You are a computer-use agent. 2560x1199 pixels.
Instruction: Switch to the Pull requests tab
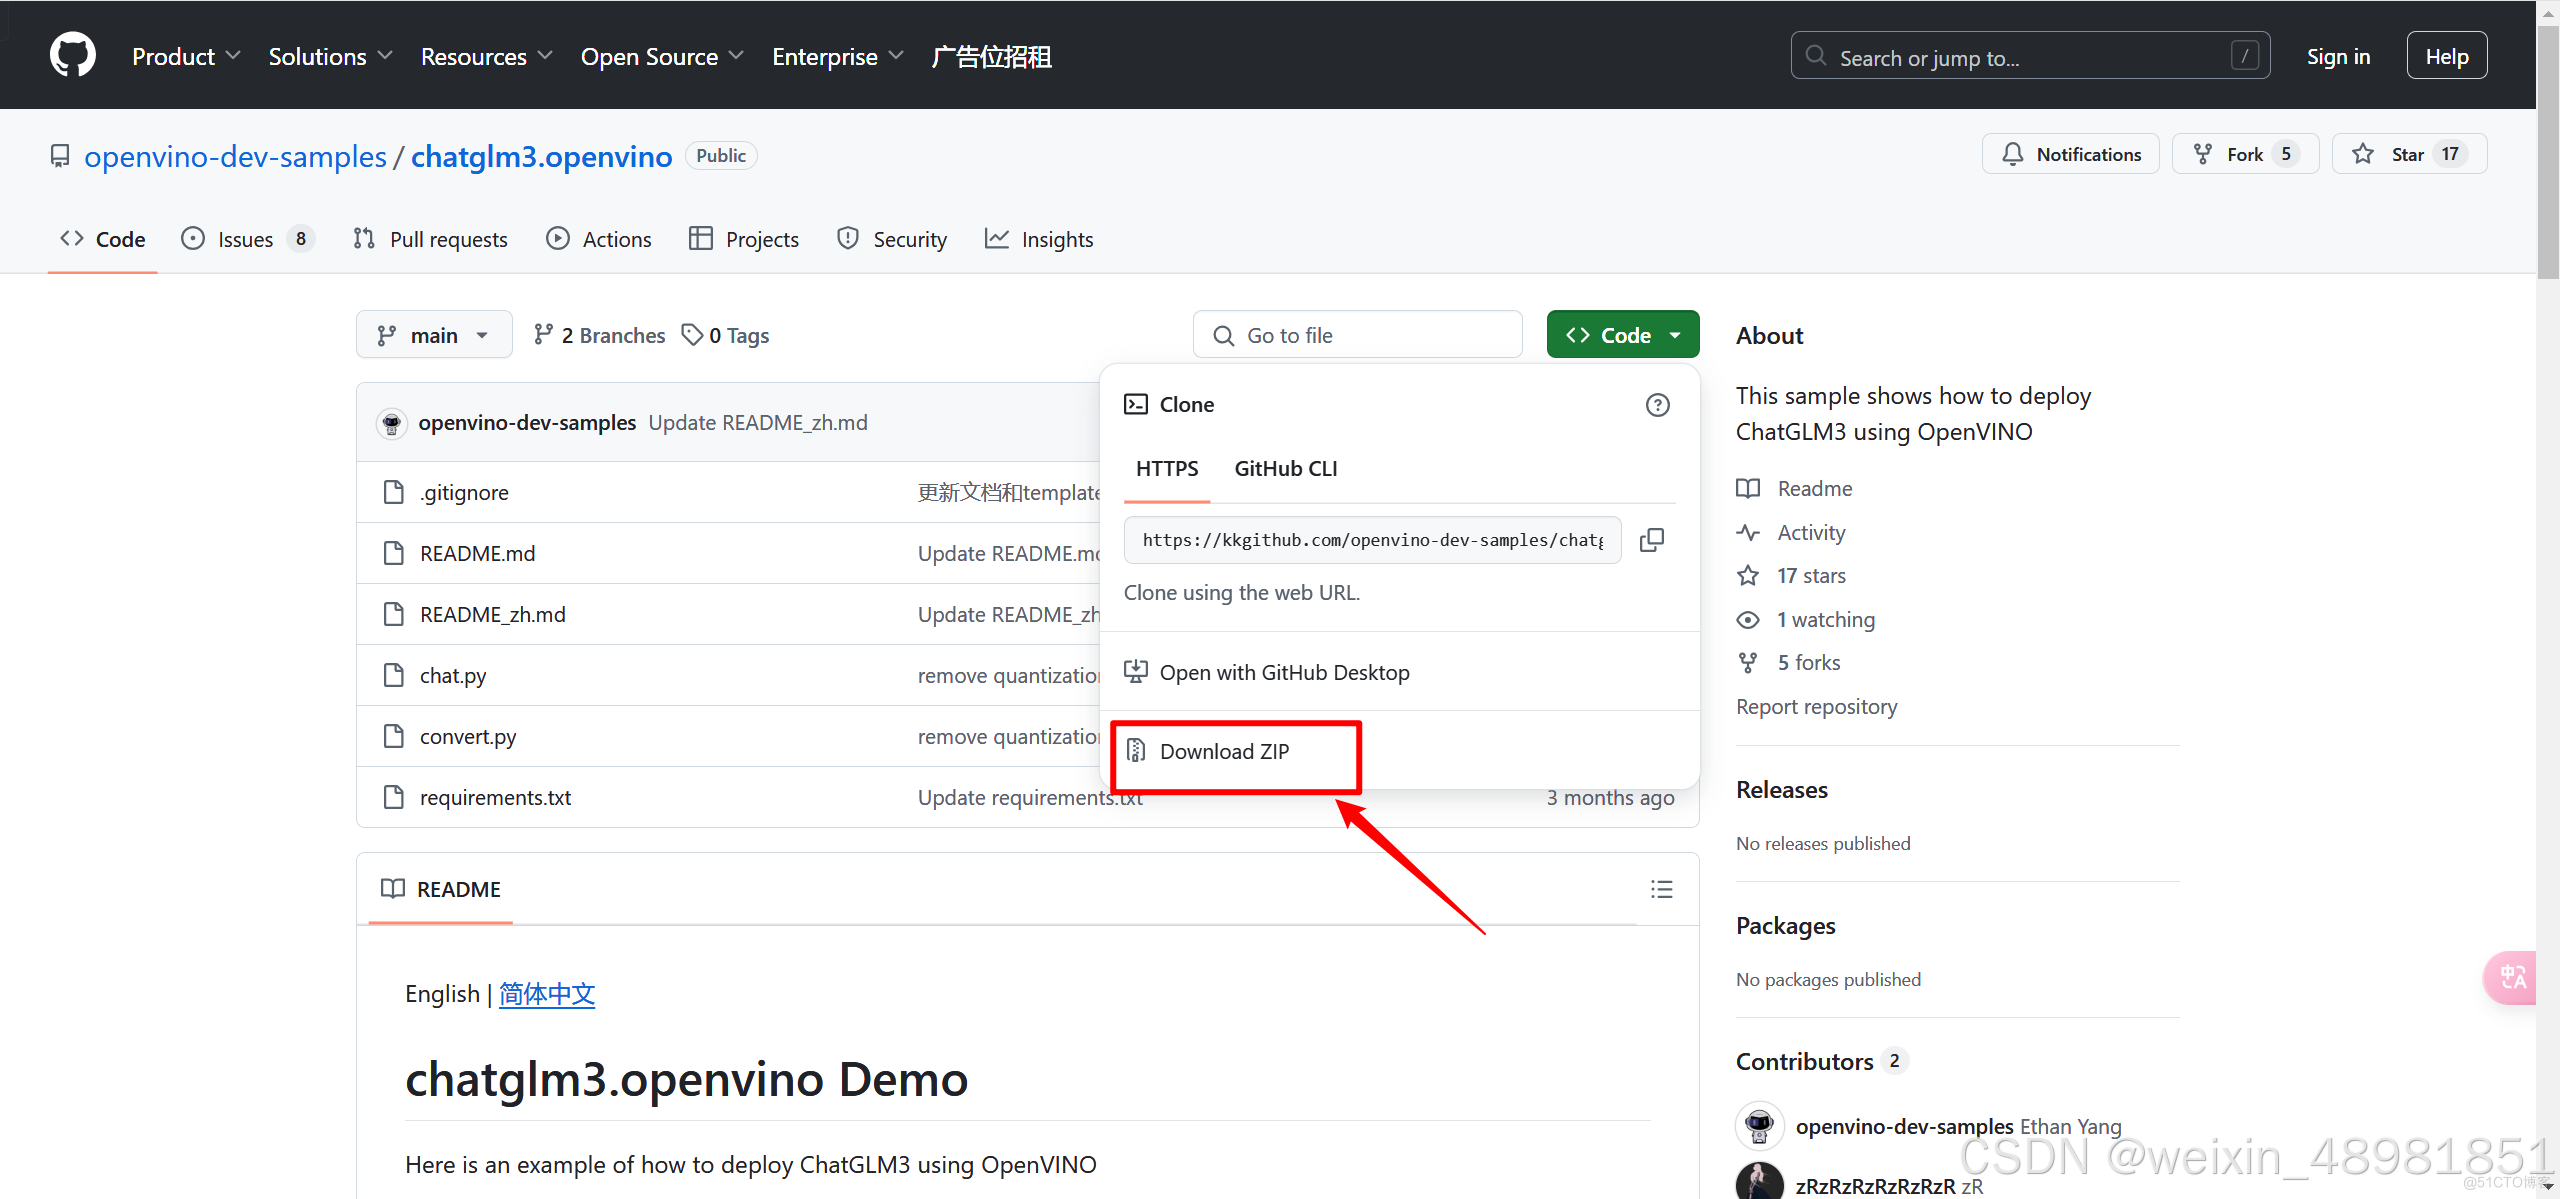[x=430, y=239]
